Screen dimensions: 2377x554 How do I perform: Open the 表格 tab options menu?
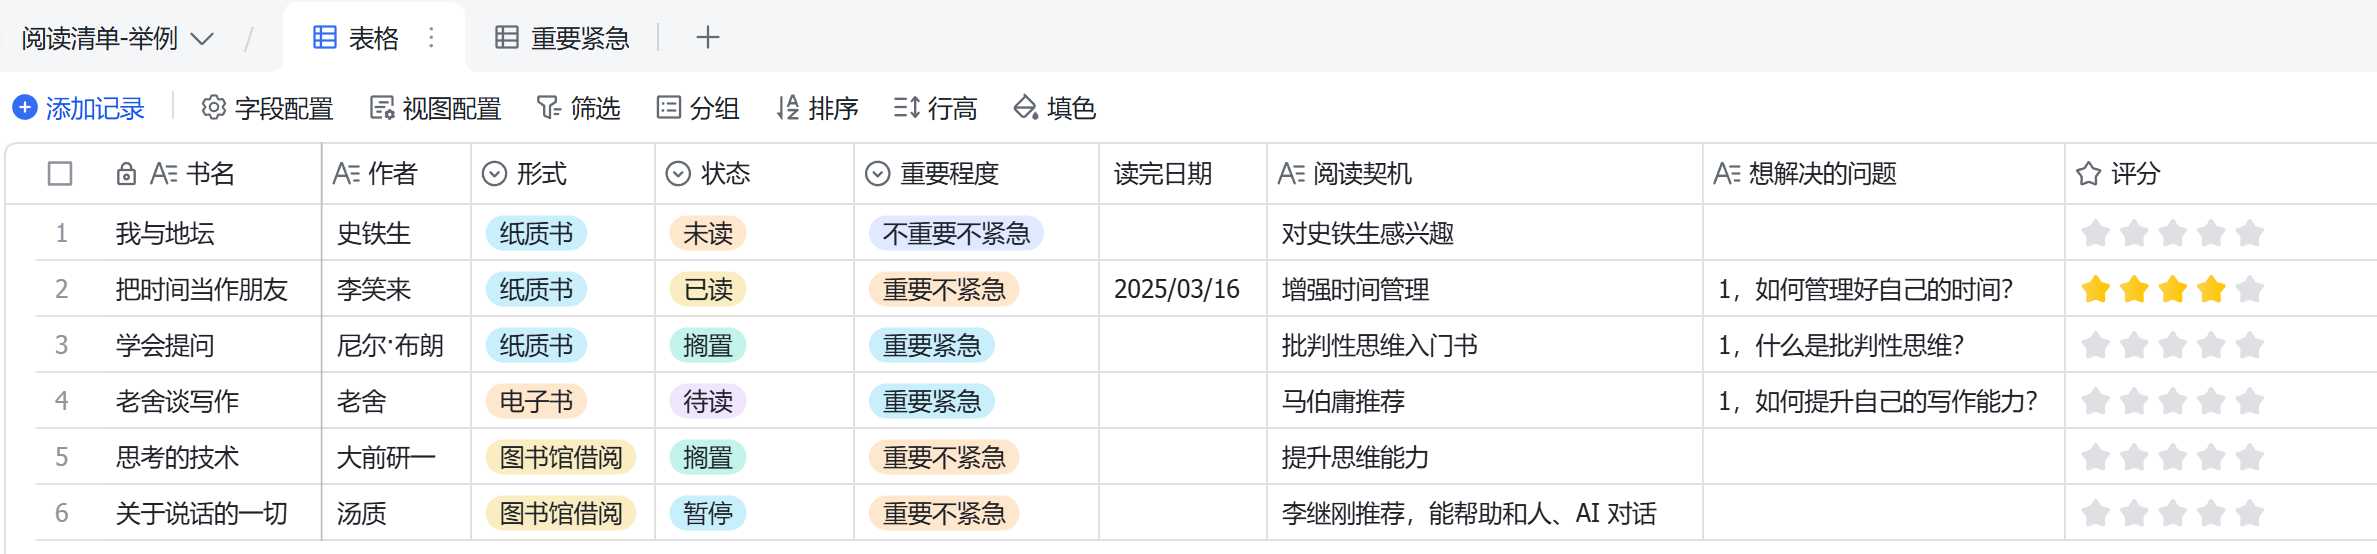coord(431,38)
